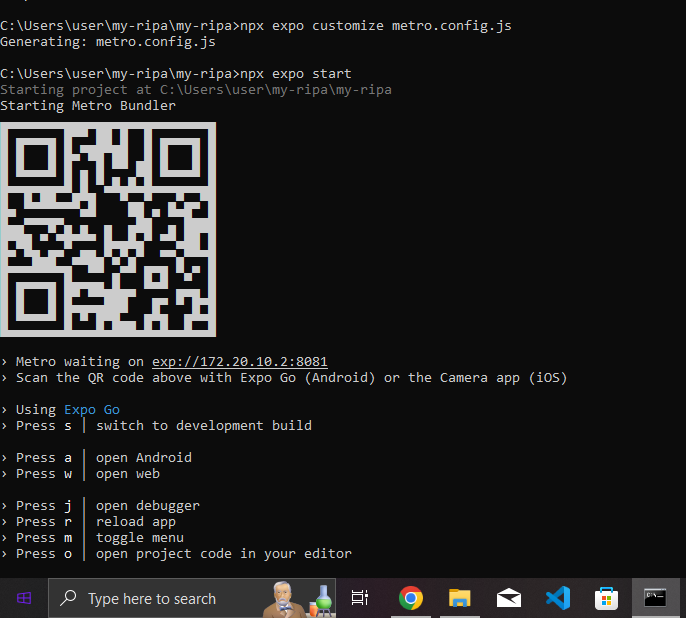Click 'open project code in your editor'
The image size is (686, 618).
tap(224, 554)
